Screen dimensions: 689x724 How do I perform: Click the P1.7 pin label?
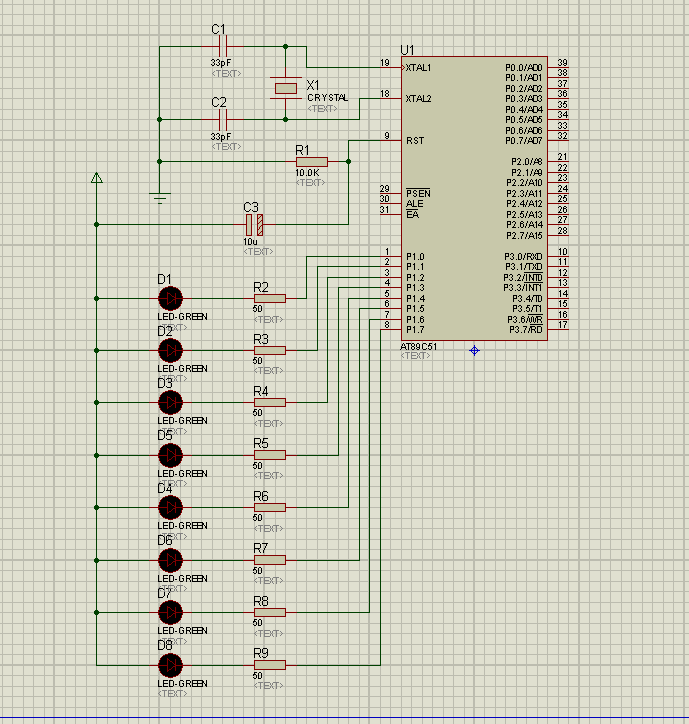tap(415, 330)
